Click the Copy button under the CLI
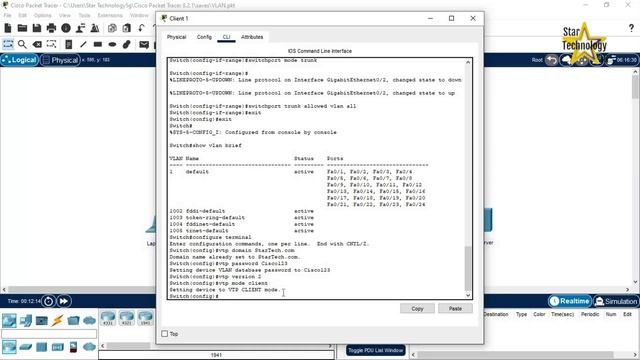The width and height of the screenshot is (640, 360). point(417,309)
